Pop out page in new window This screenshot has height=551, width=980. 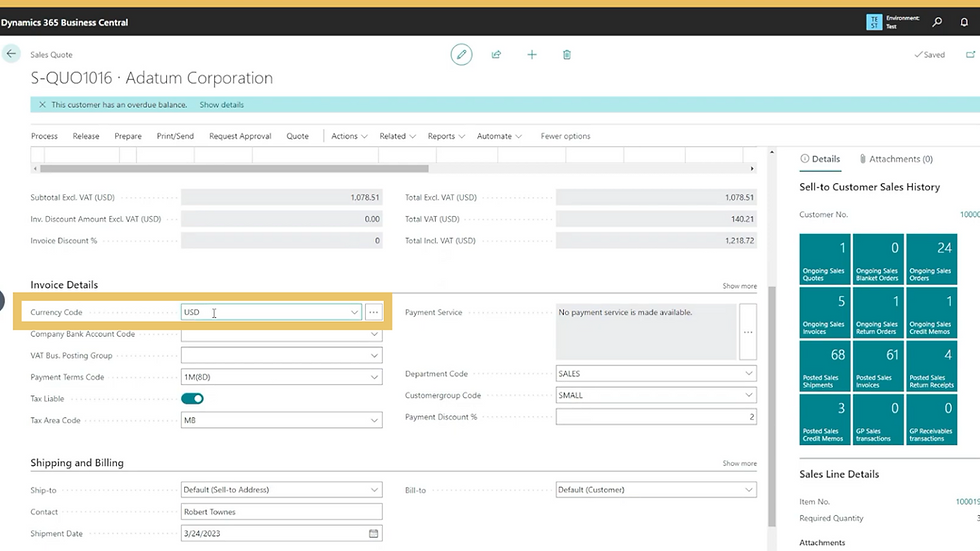coord(971,54)
